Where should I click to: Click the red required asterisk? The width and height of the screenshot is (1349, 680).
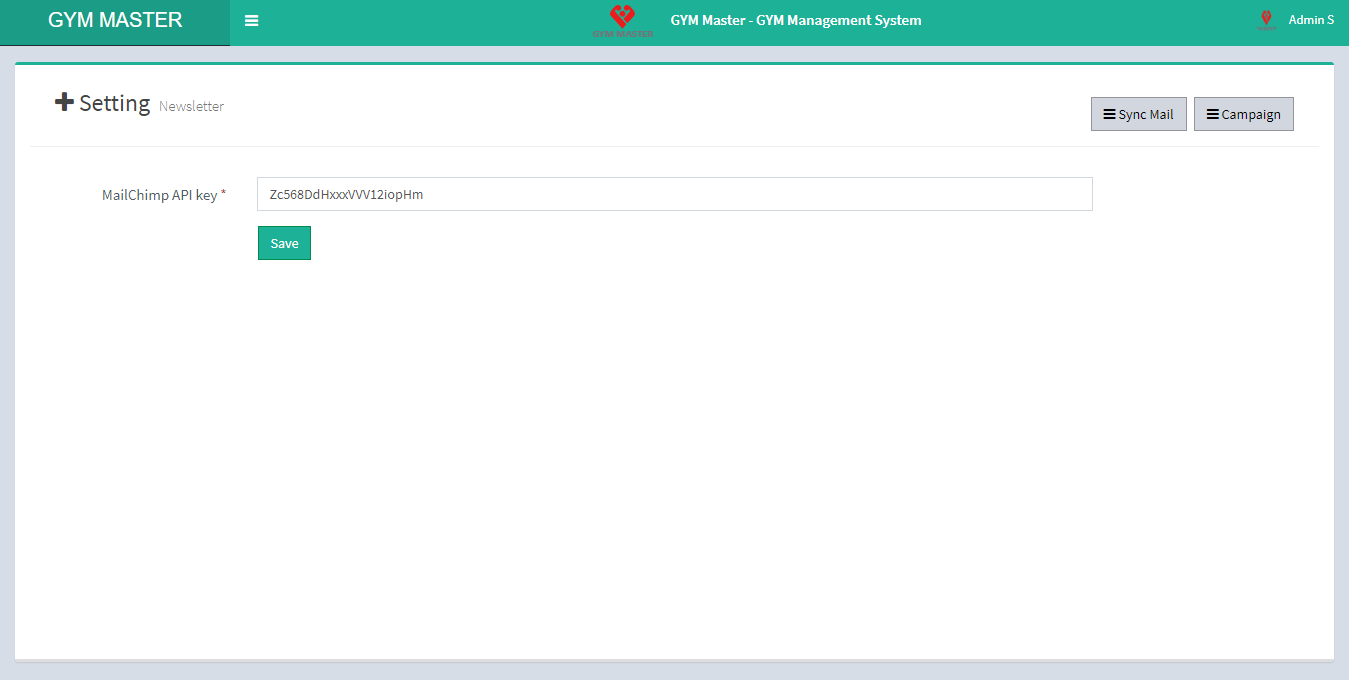224,194
